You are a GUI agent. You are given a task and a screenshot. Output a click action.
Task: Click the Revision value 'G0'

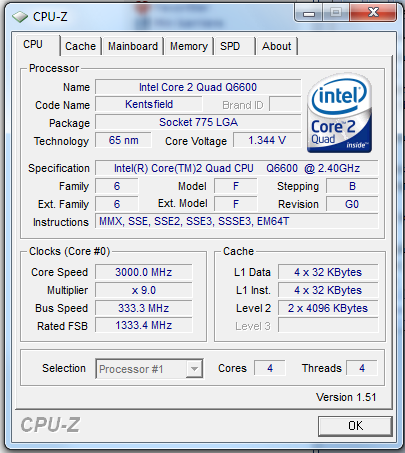[x=352, y=204]
